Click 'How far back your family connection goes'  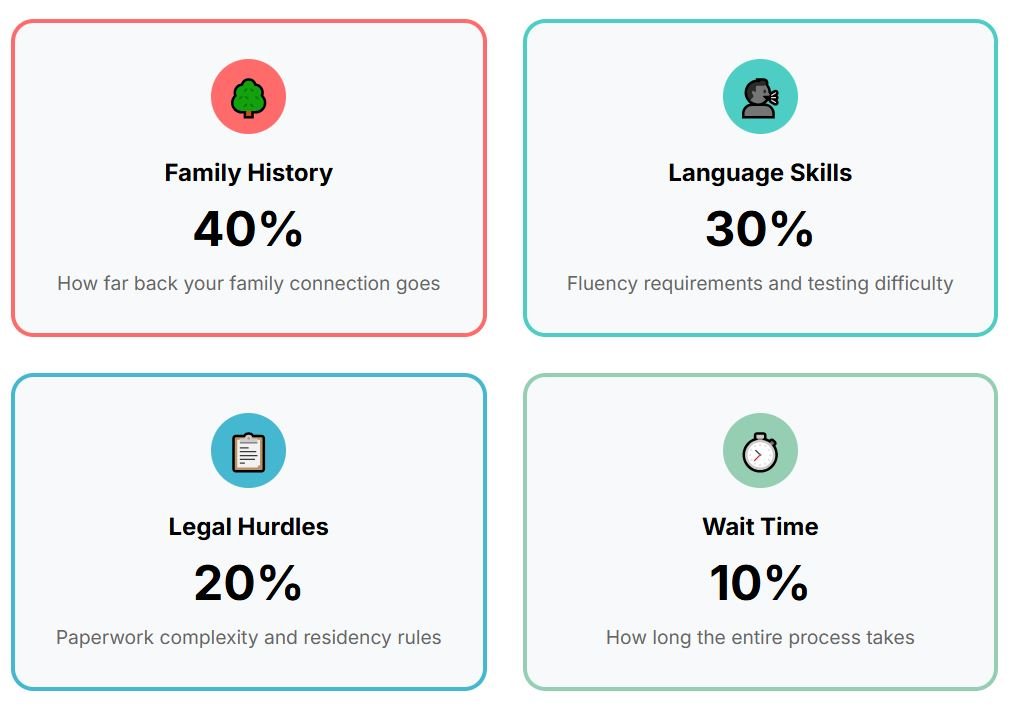point(248,284)
